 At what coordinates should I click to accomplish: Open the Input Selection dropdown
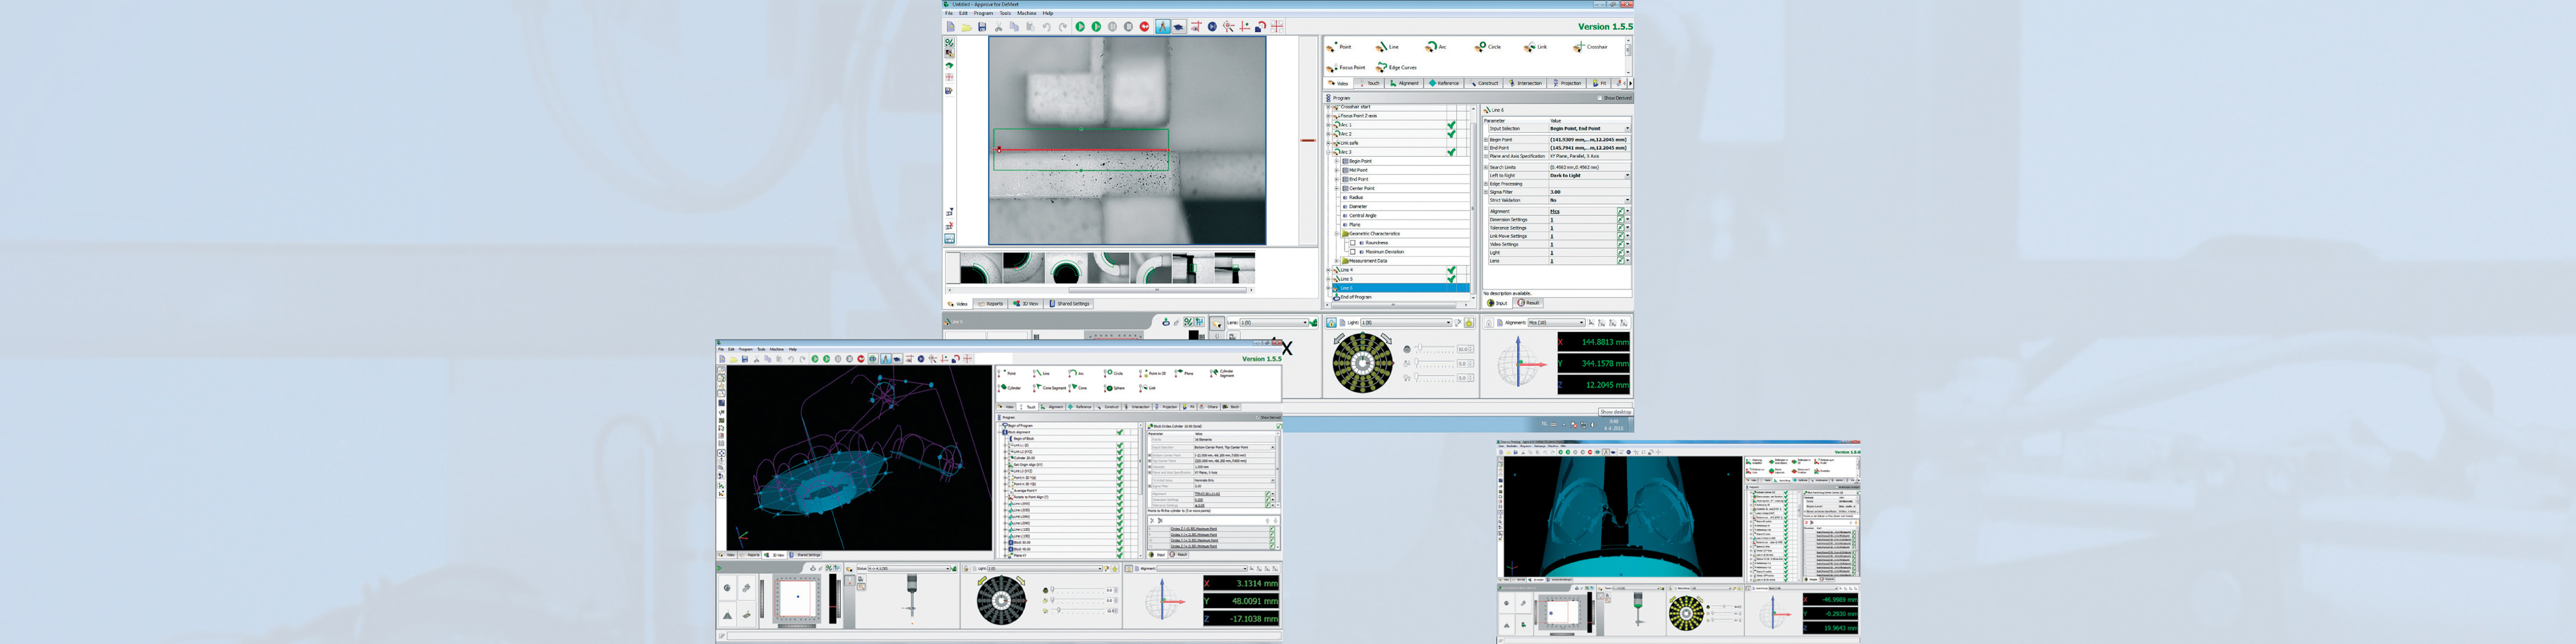pyautogui.click(x=1627, y=129)
